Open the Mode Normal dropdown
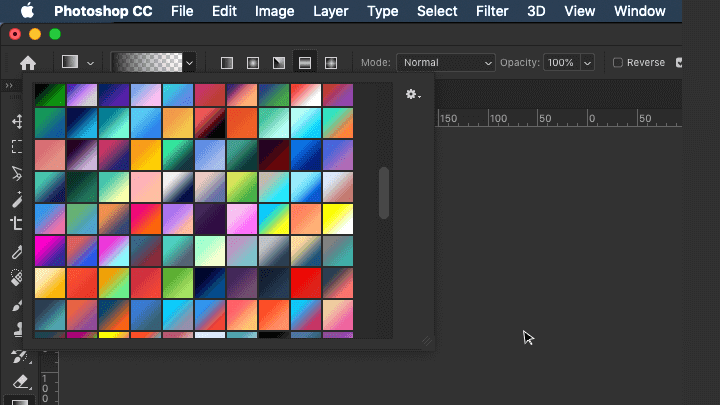Image resolution: width=720 pixels, height=405 pixels. (x=445, y=62)
